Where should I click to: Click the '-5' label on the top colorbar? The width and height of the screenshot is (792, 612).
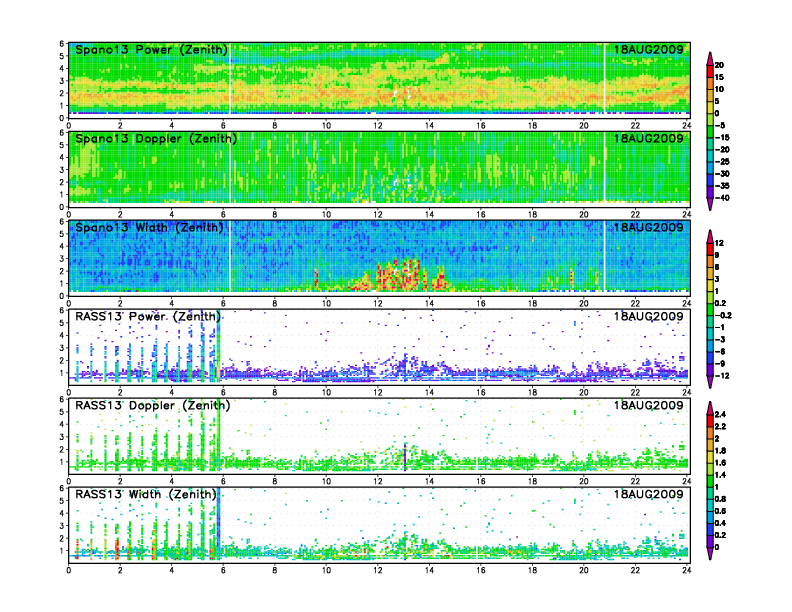720,126
